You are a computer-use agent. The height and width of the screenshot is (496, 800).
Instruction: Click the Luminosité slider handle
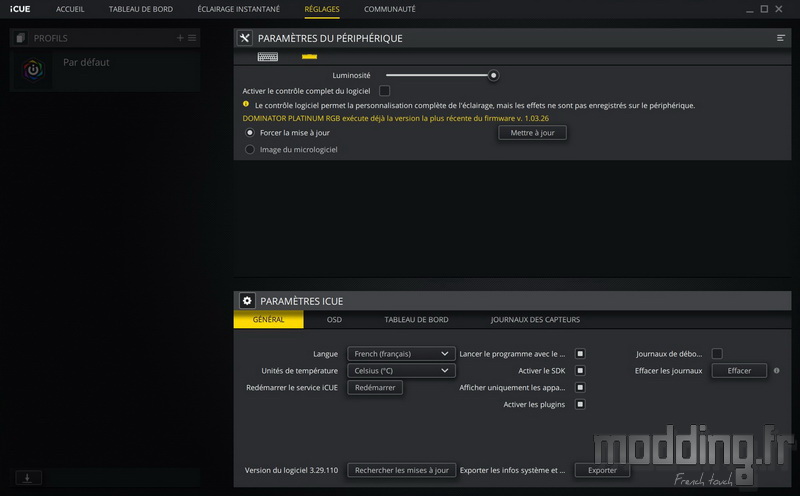point(493,76)
